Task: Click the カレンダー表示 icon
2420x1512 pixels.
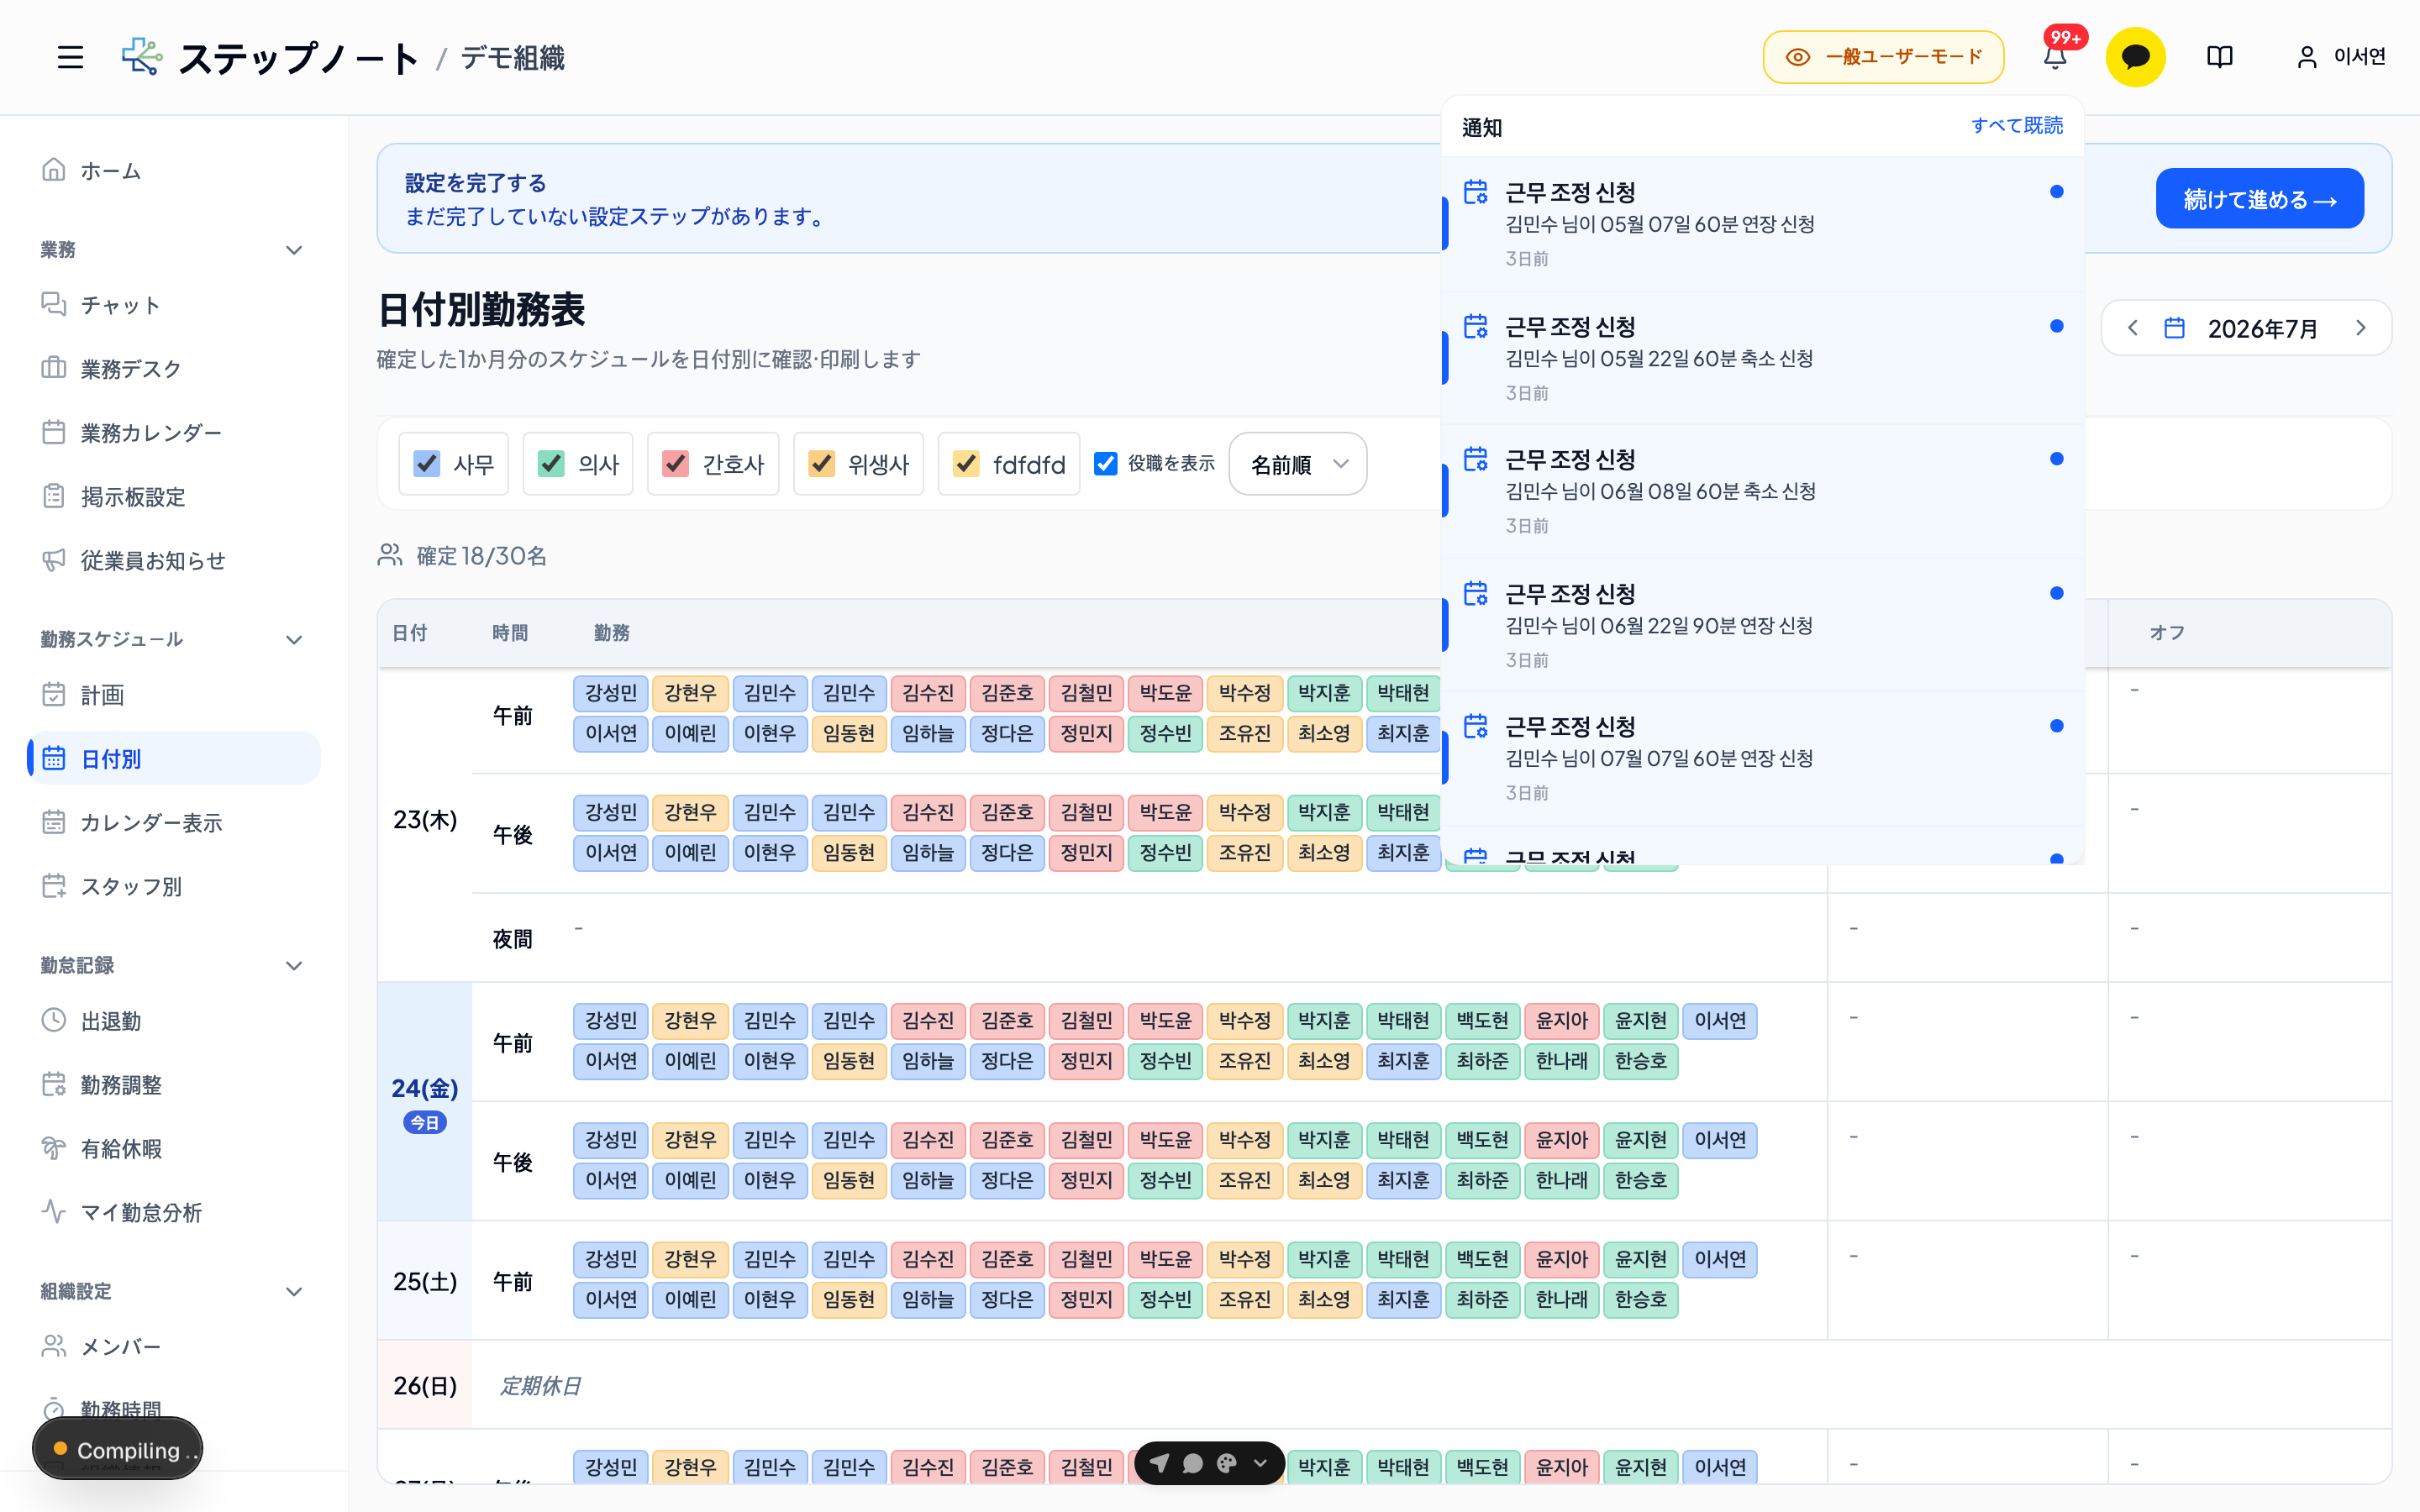Action: (x=54, y=823)
